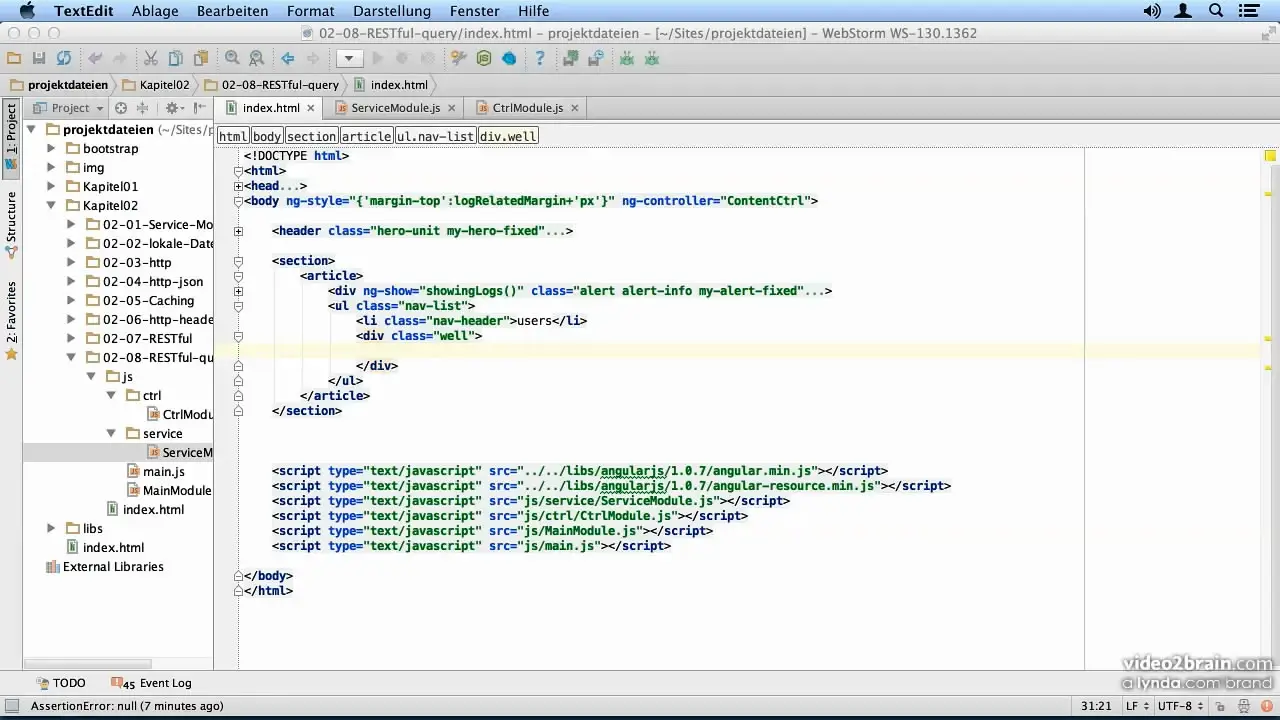Select the ul.nav-list structure breadcrumb
This screenshot has width=1280, height=720.
pyautogui.click(x=435, y=136)
